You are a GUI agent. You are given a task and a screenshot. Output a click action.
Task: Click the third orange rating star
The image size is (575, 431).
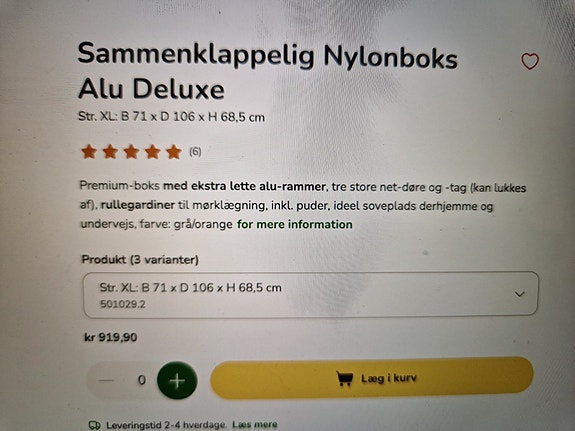coord(131,151)
